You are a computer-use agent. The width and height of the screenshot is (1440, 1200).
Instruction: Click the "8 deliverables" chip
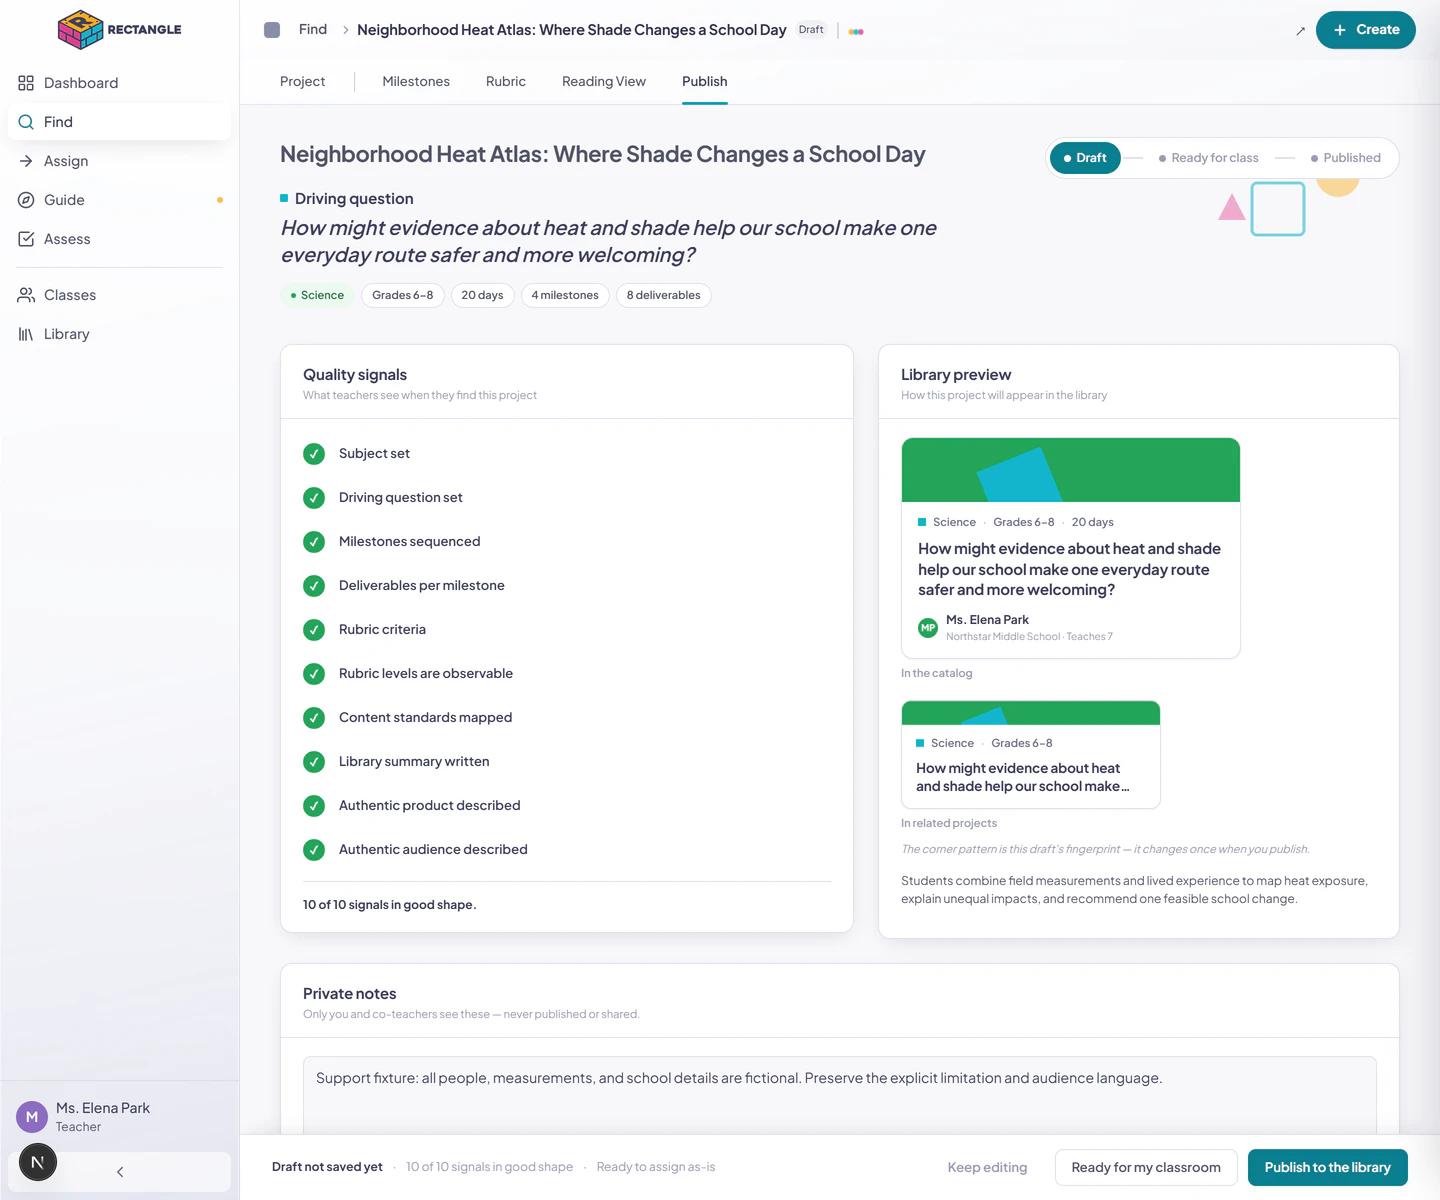pyautogui.click(x=664, y=296)
